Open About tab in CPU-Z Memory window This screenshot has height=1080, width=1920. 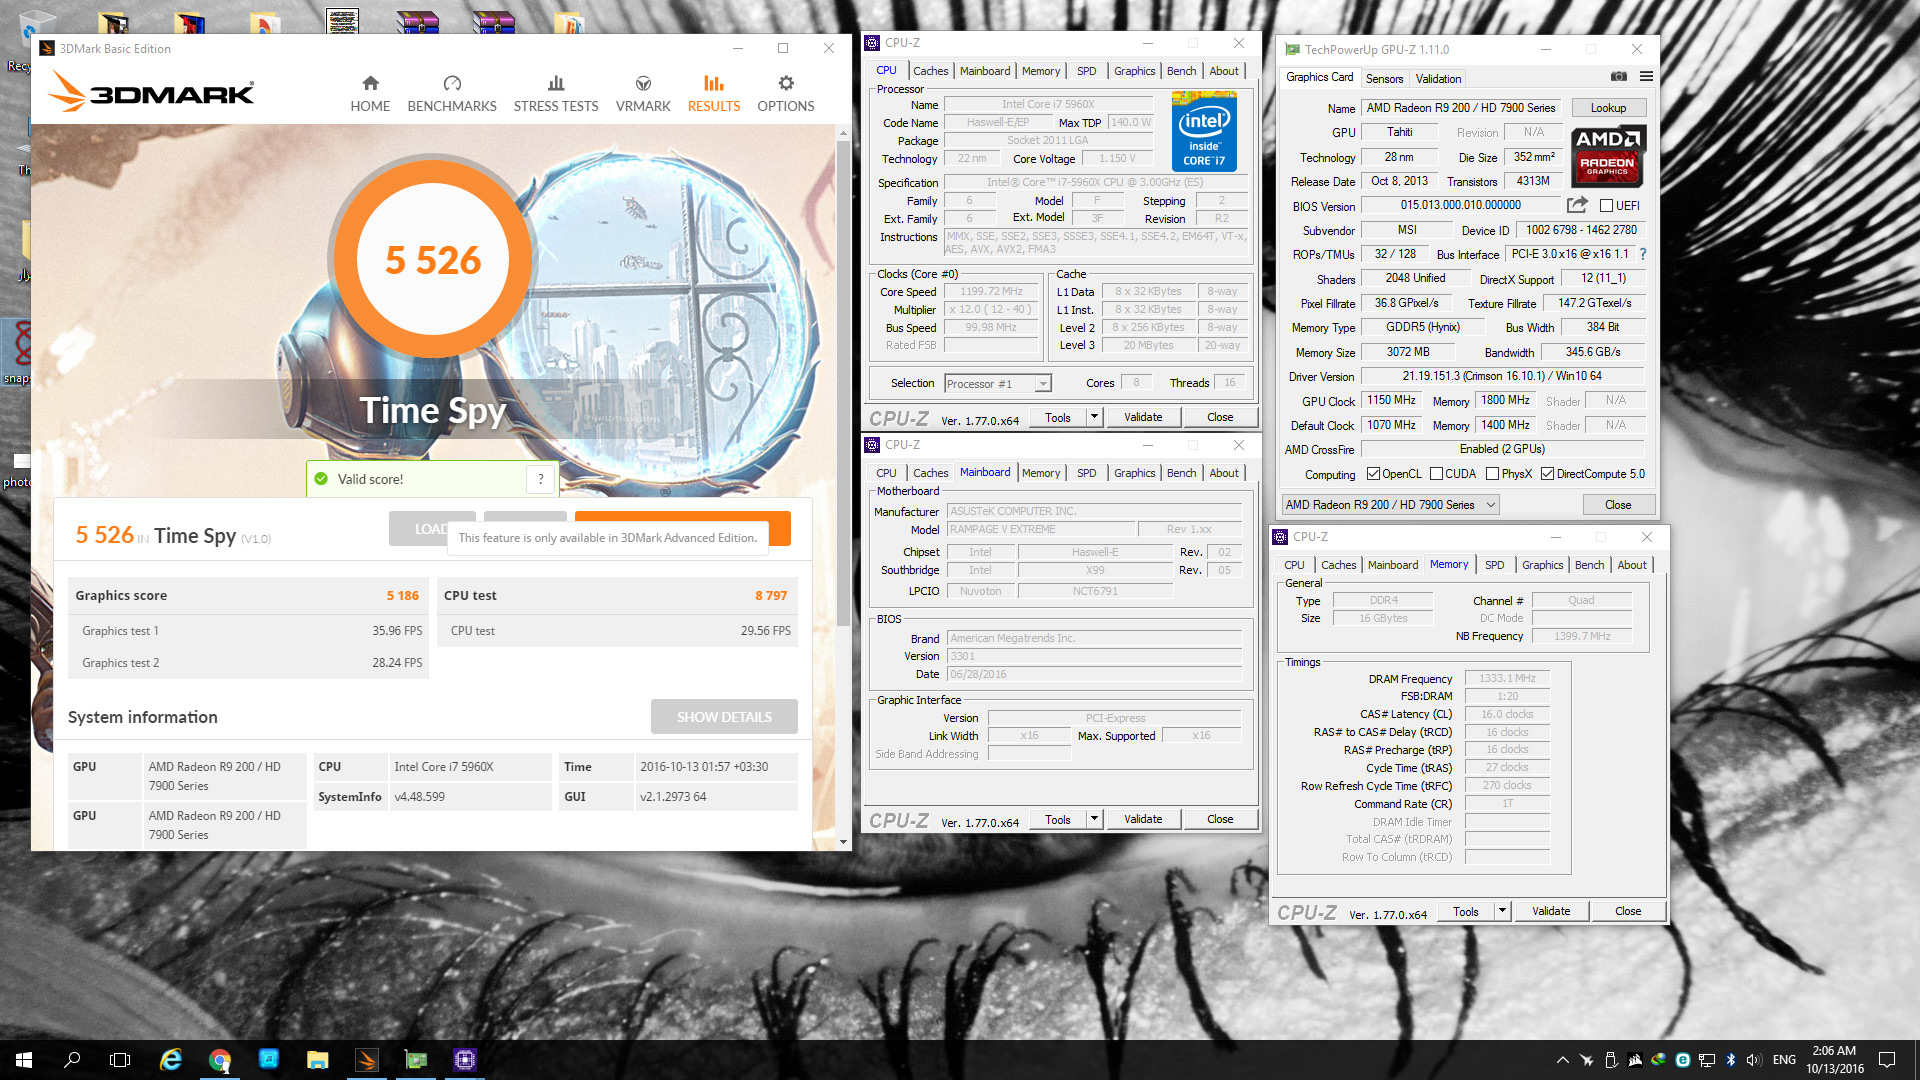(x=1631, y=565)
